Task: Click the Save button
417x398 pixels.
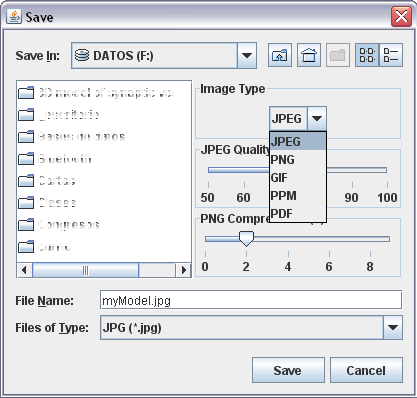Action: pos(288,370)
